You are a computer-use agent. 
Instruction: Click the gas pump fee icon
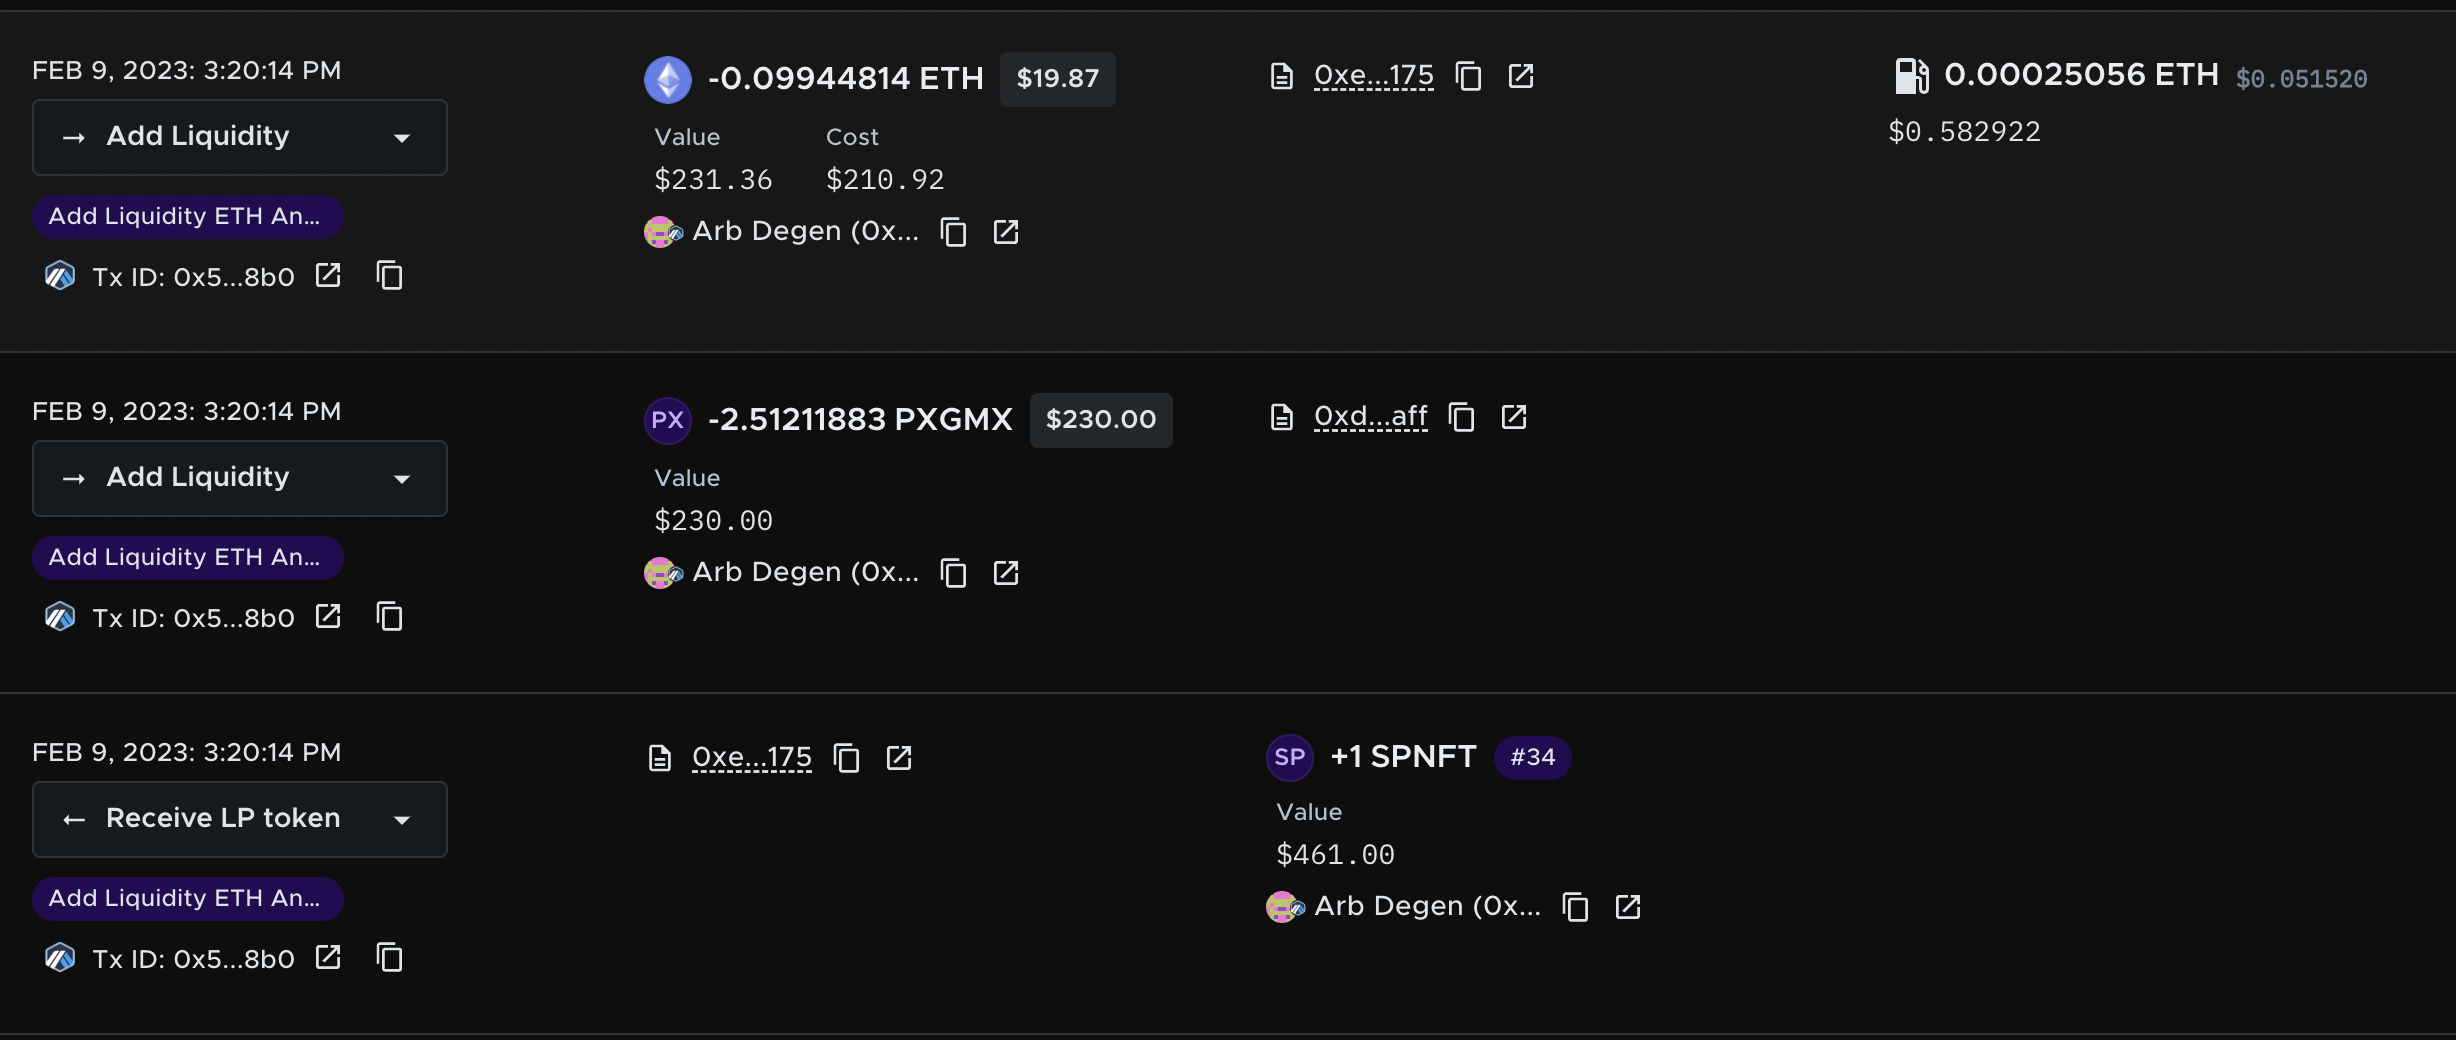1911,76
